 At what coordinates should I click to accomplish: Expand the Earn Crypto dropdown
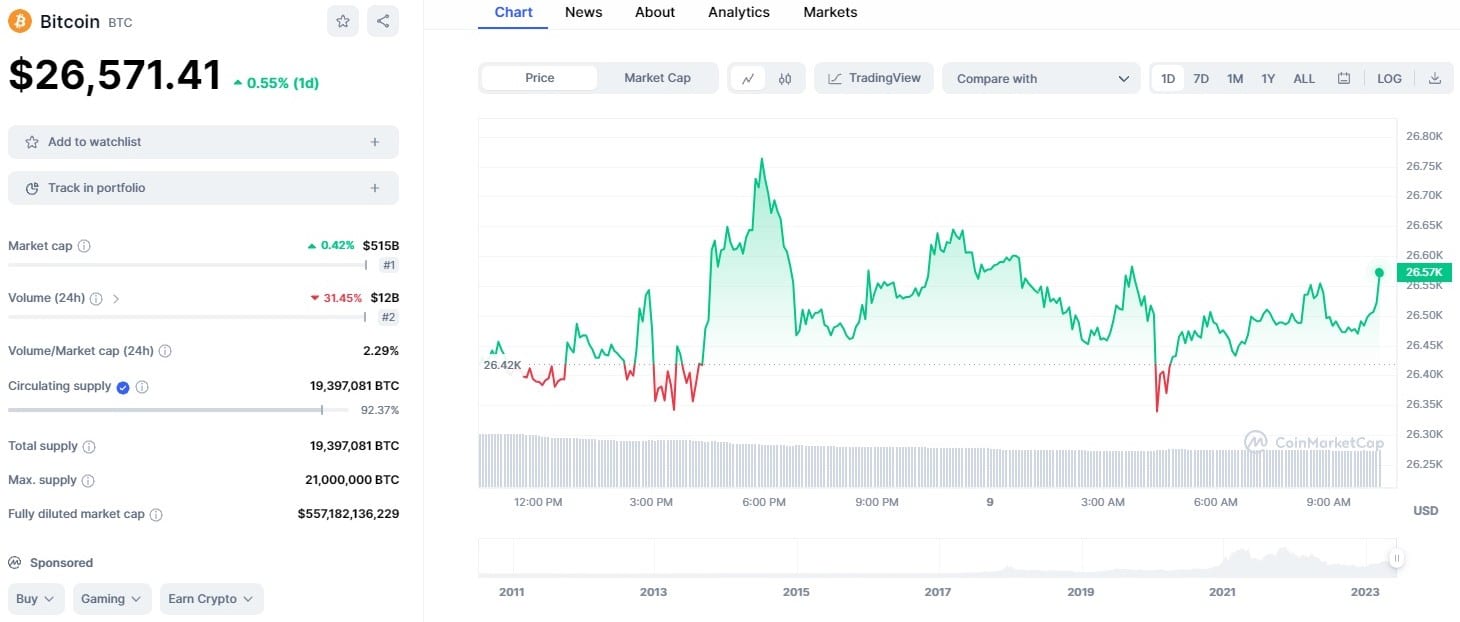pos(211,599)
